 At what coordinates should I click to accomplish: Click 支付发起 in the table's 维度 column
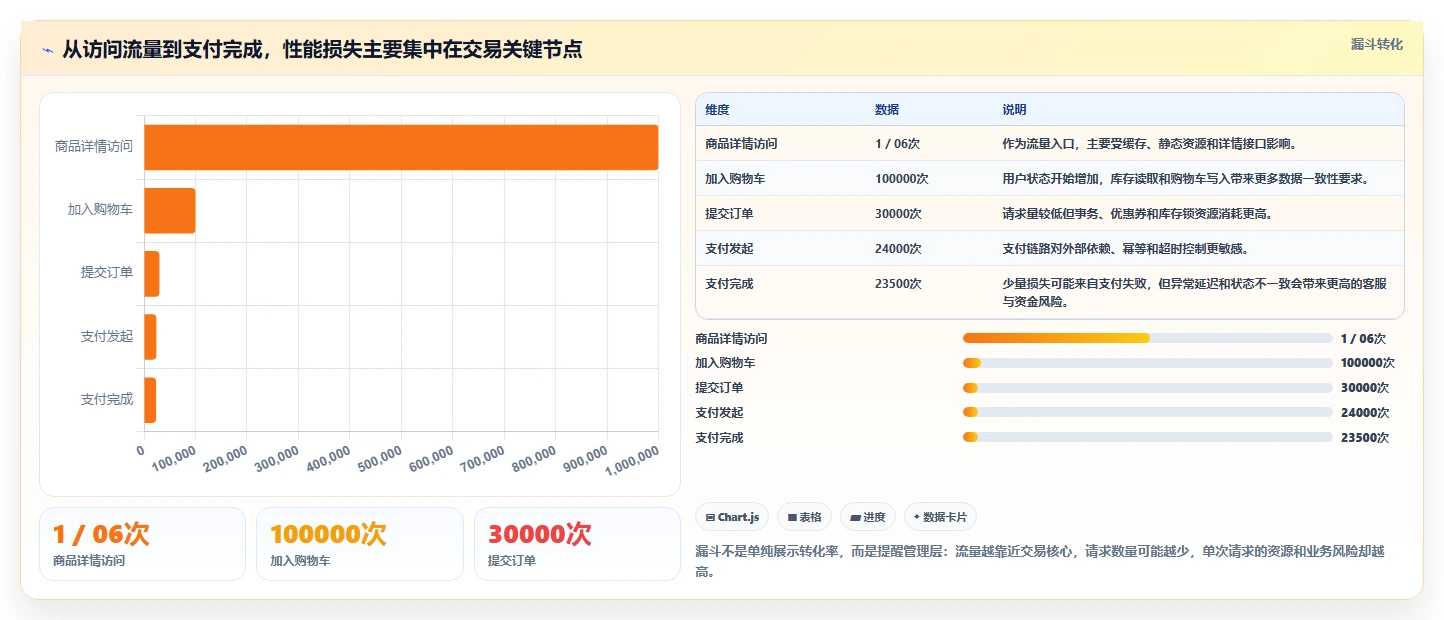point(729,249)
